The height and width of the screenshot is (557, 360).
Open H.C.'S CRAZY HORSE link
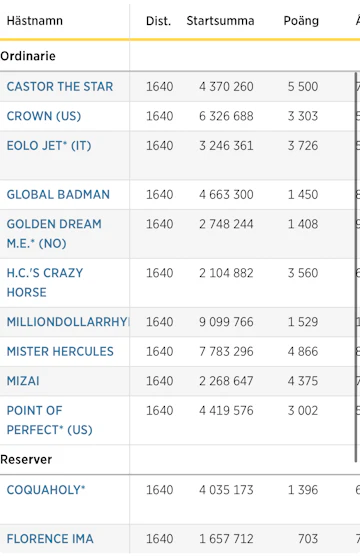pyautogui.click(x=45, y=283)
